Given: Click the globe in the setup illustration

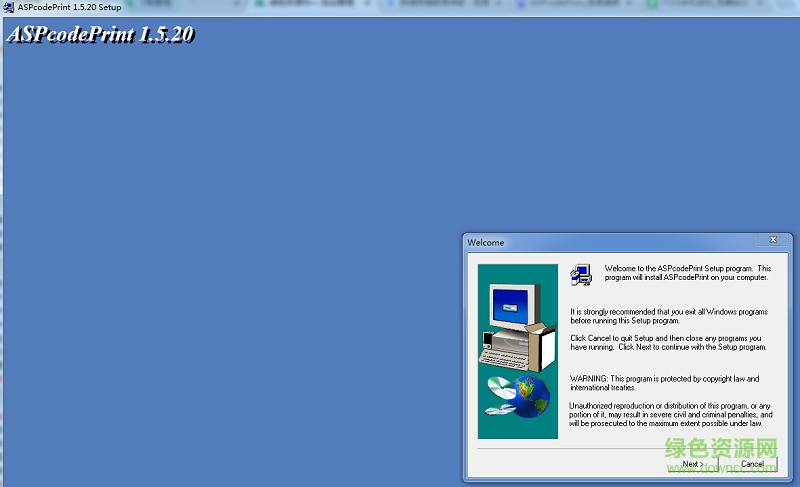Looking at the screenshot, I should tap(531, 396).
